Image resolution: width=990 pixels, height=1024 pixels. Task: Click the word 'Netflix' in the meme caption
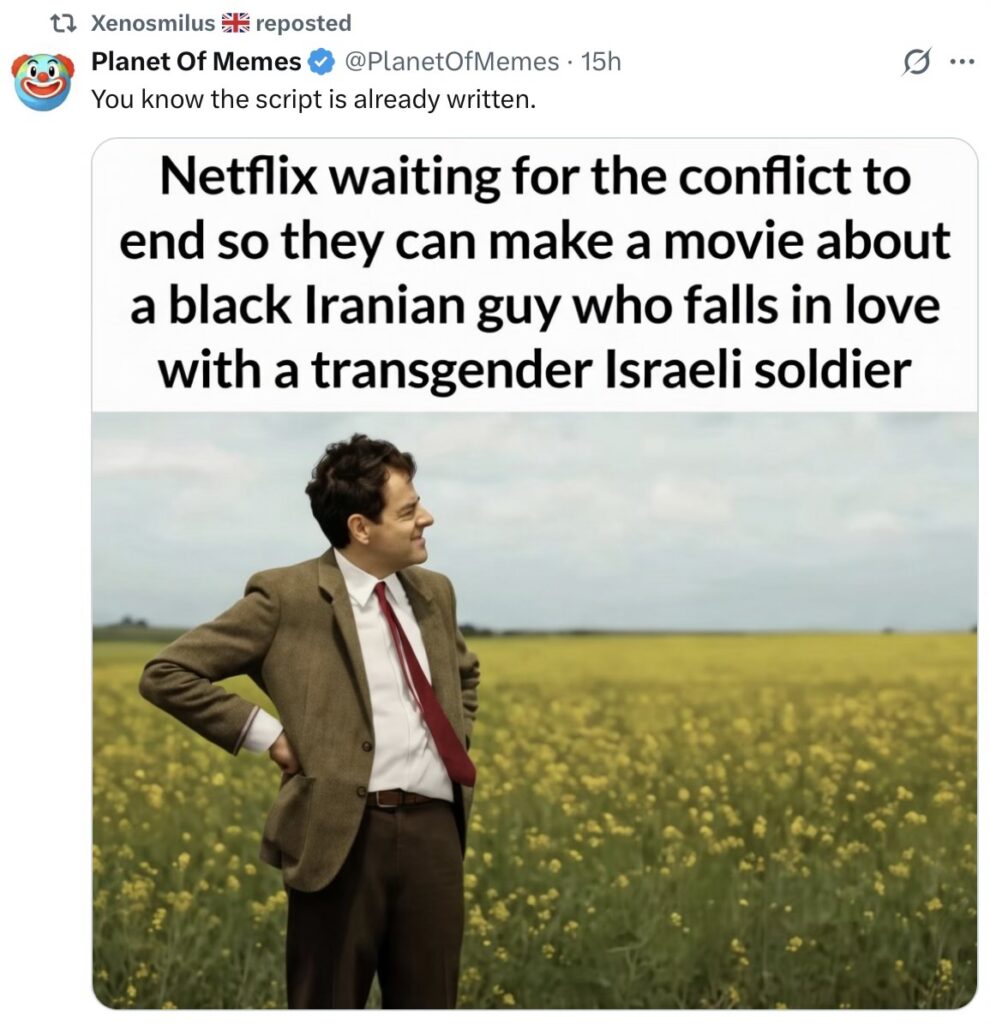[240, 177]
